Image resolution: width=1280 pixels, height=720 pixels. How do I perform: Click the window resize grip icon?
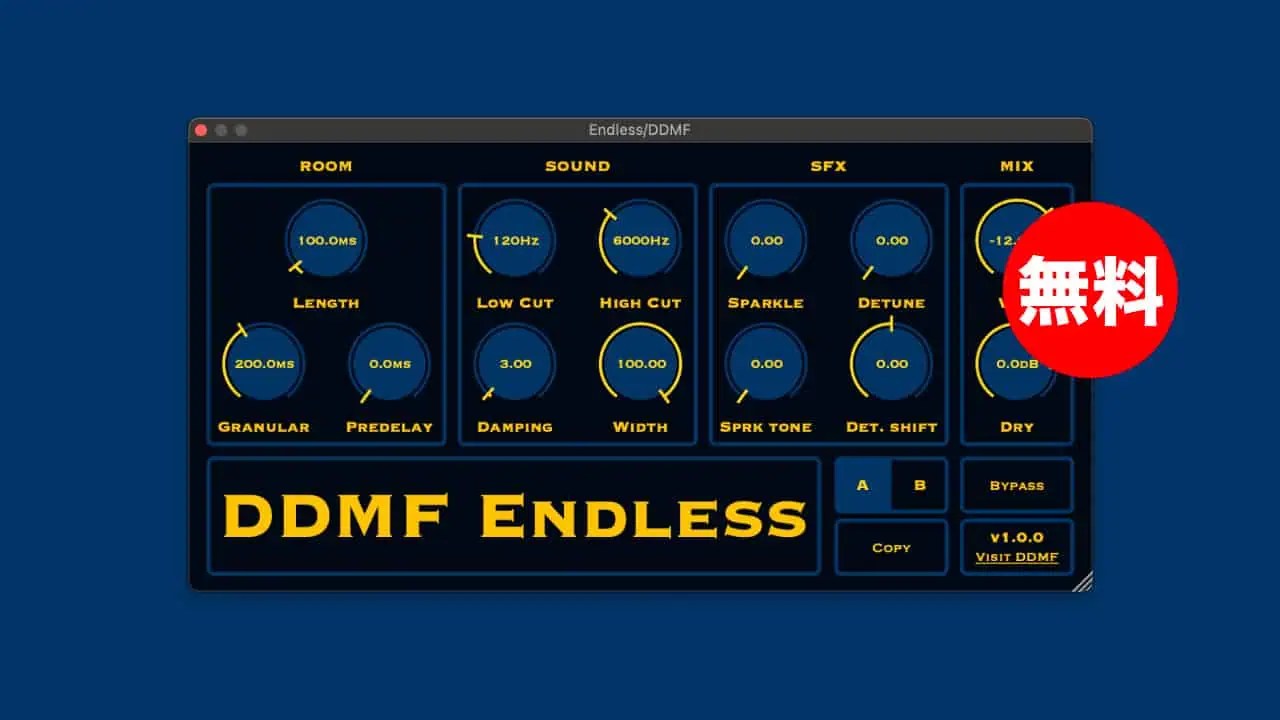pyautogui.click(x=1082, y=581)
